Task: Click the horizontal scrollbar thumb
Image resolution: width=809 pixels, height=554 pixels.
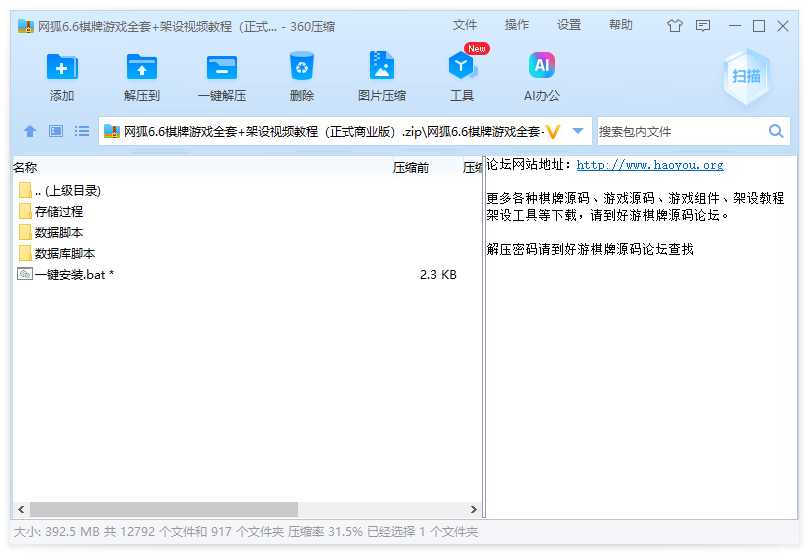Action: point(164,509)
